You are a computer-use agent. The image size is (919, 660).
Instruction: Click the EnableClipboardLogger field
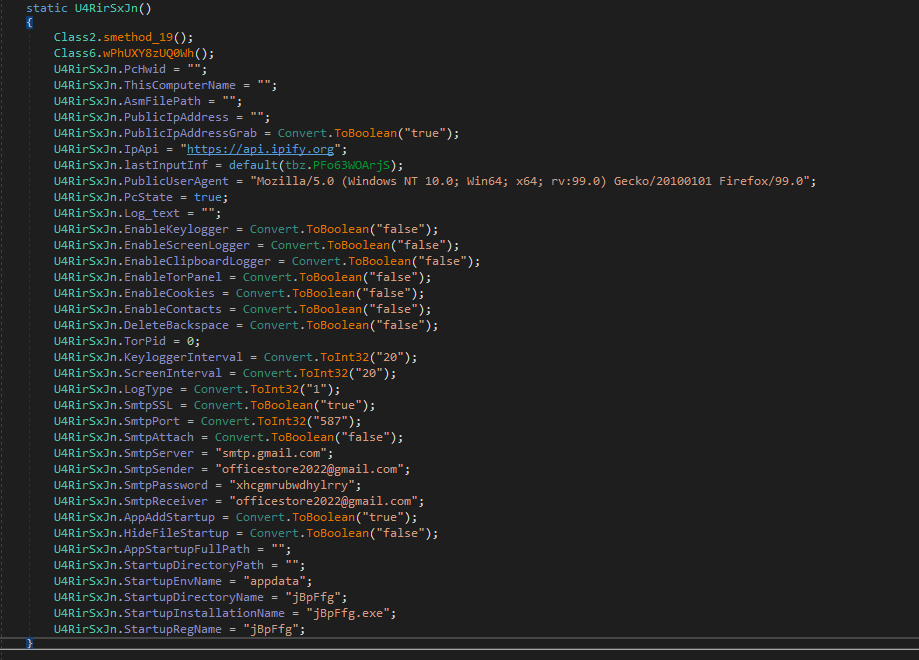pos(197,261)
